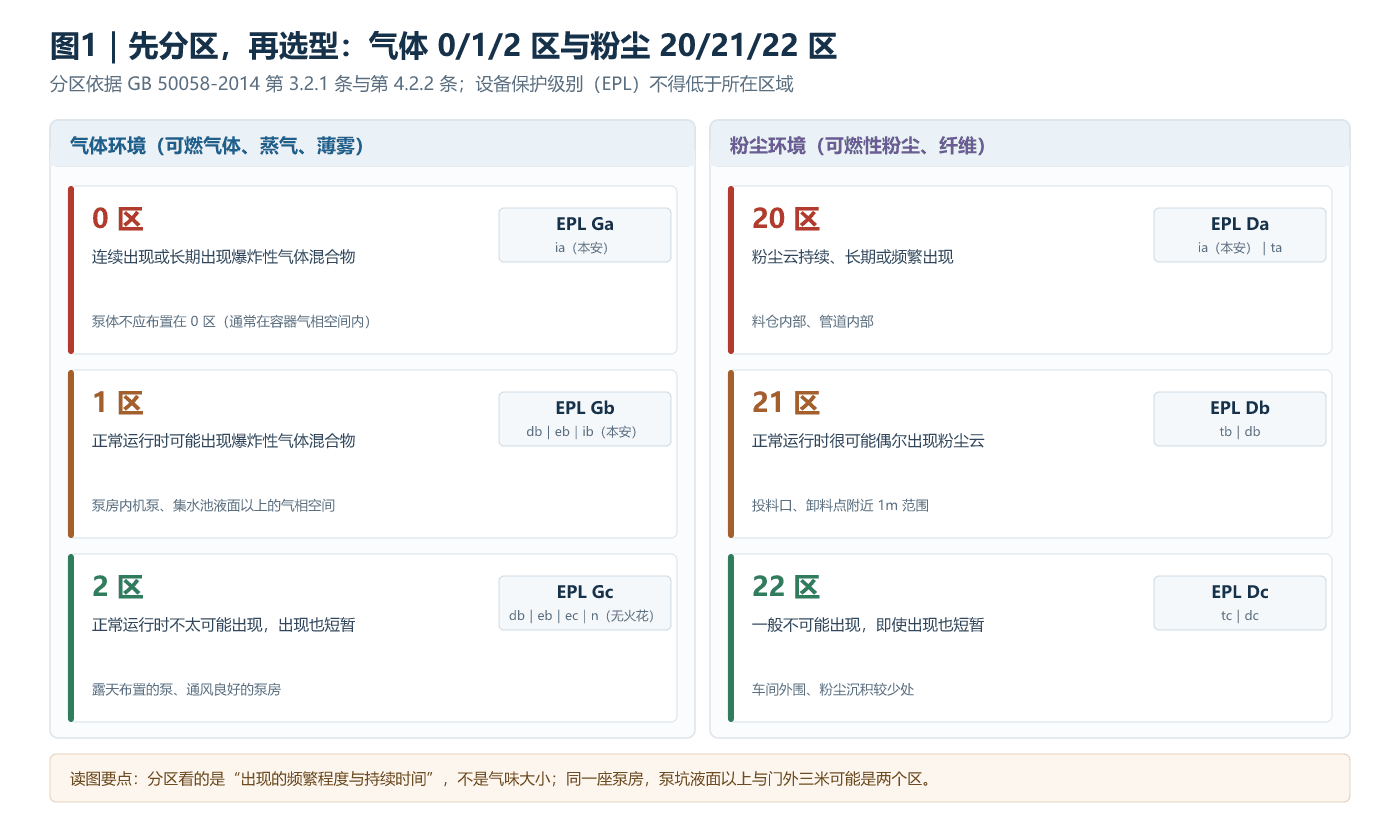This screenshot has width=1400, height=820.
Task: Select the subtitle citing "GB 50058-2014"
Action: coord(421,84)
